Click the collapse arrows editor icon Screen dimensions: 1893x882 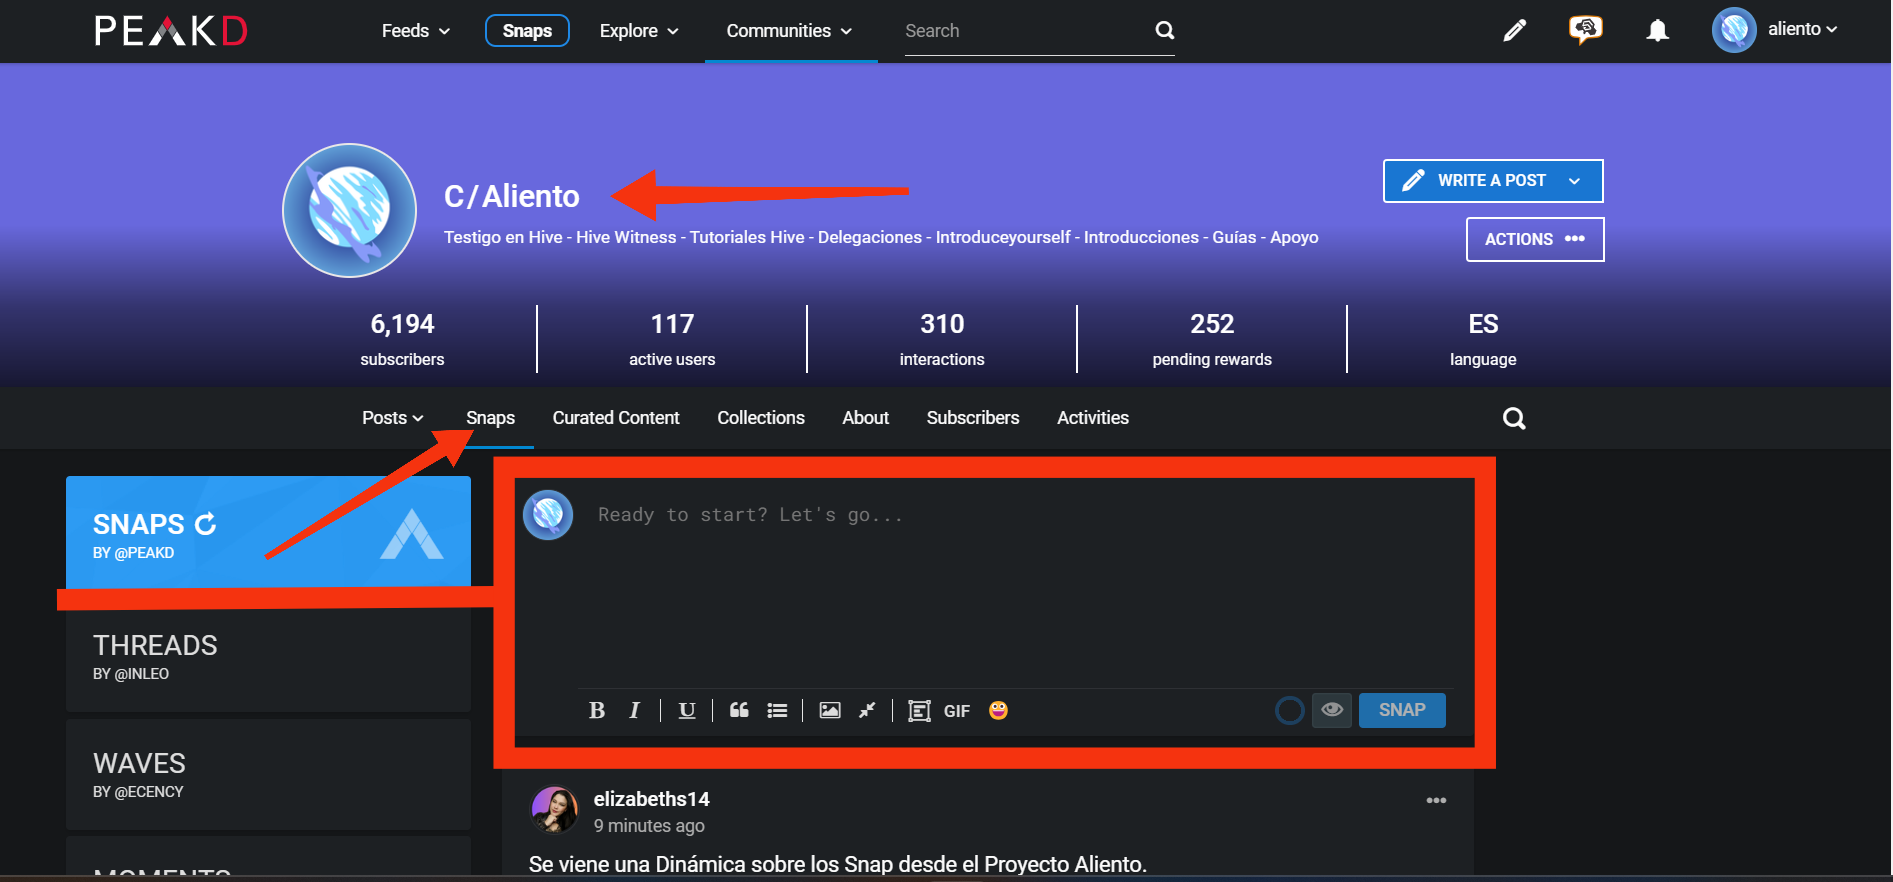[867, 710]
